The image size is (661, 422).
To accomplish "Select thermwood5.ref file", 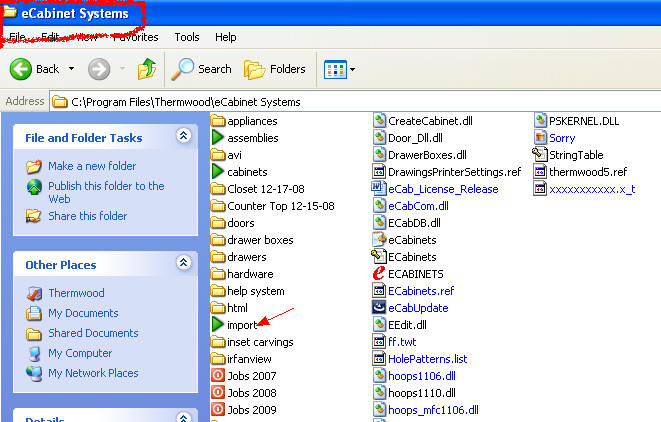I will coord(580,172).
